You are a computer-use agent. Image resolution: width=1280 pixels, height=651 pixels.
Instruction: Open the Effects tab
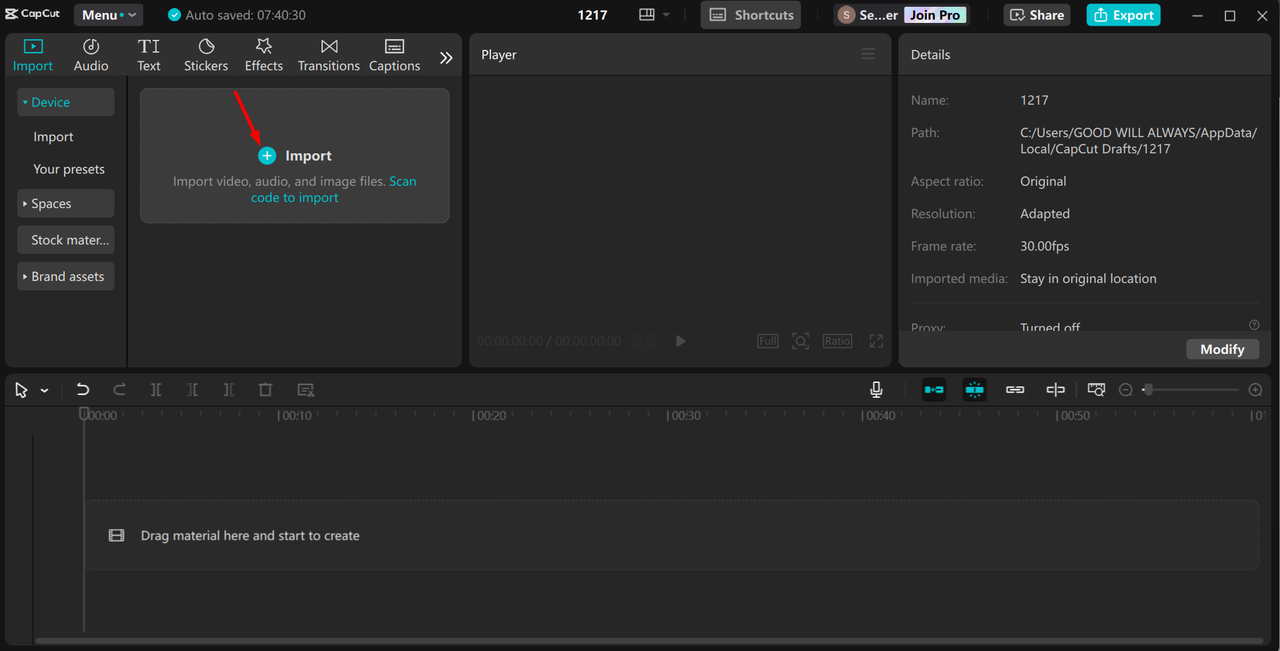[x=264, y=55]
